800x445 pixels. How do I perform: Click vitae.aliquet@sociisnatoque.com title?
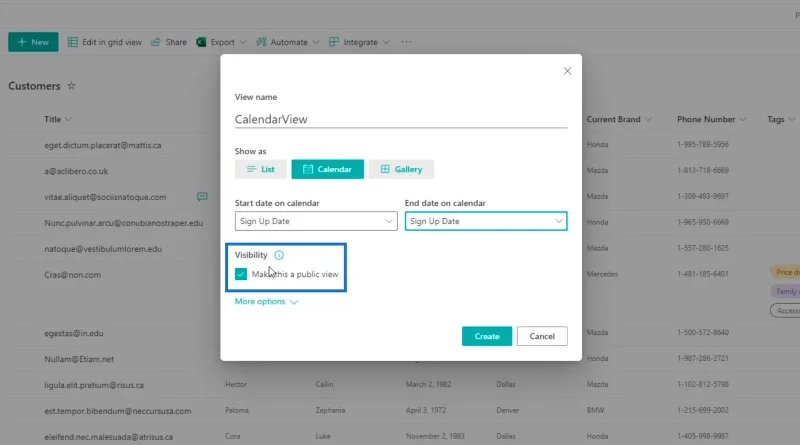[x=105, y=197]
